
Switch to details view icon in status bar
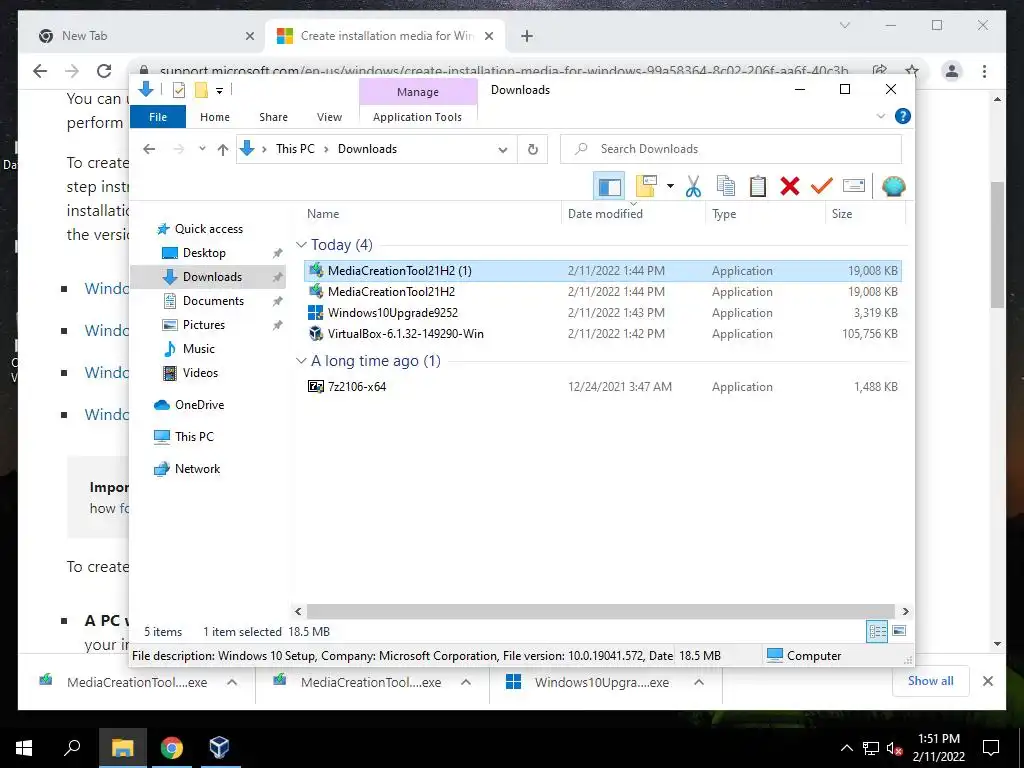(877, 631)
